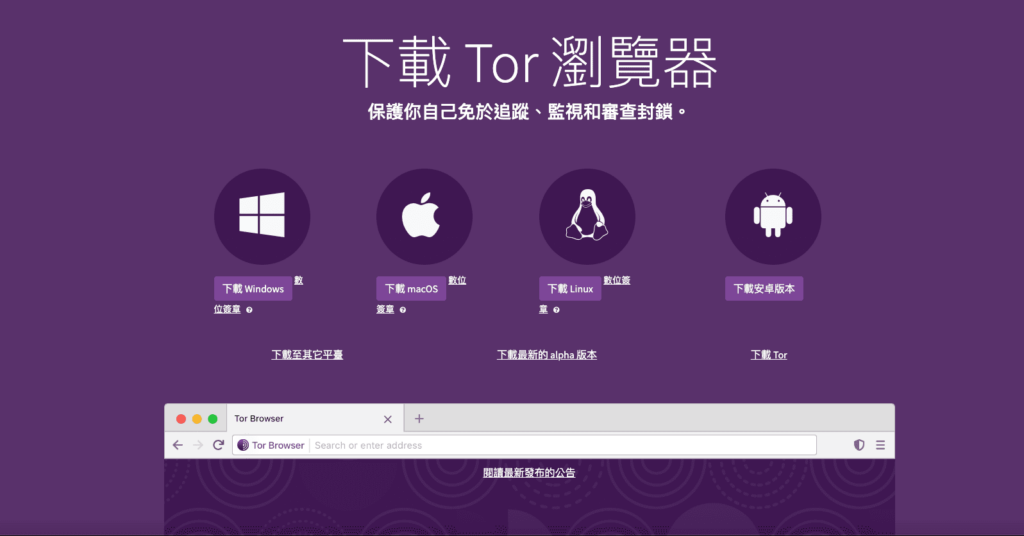Open the macOS 簽章 signature link
1024x536 pixels.
click(385, 309)
